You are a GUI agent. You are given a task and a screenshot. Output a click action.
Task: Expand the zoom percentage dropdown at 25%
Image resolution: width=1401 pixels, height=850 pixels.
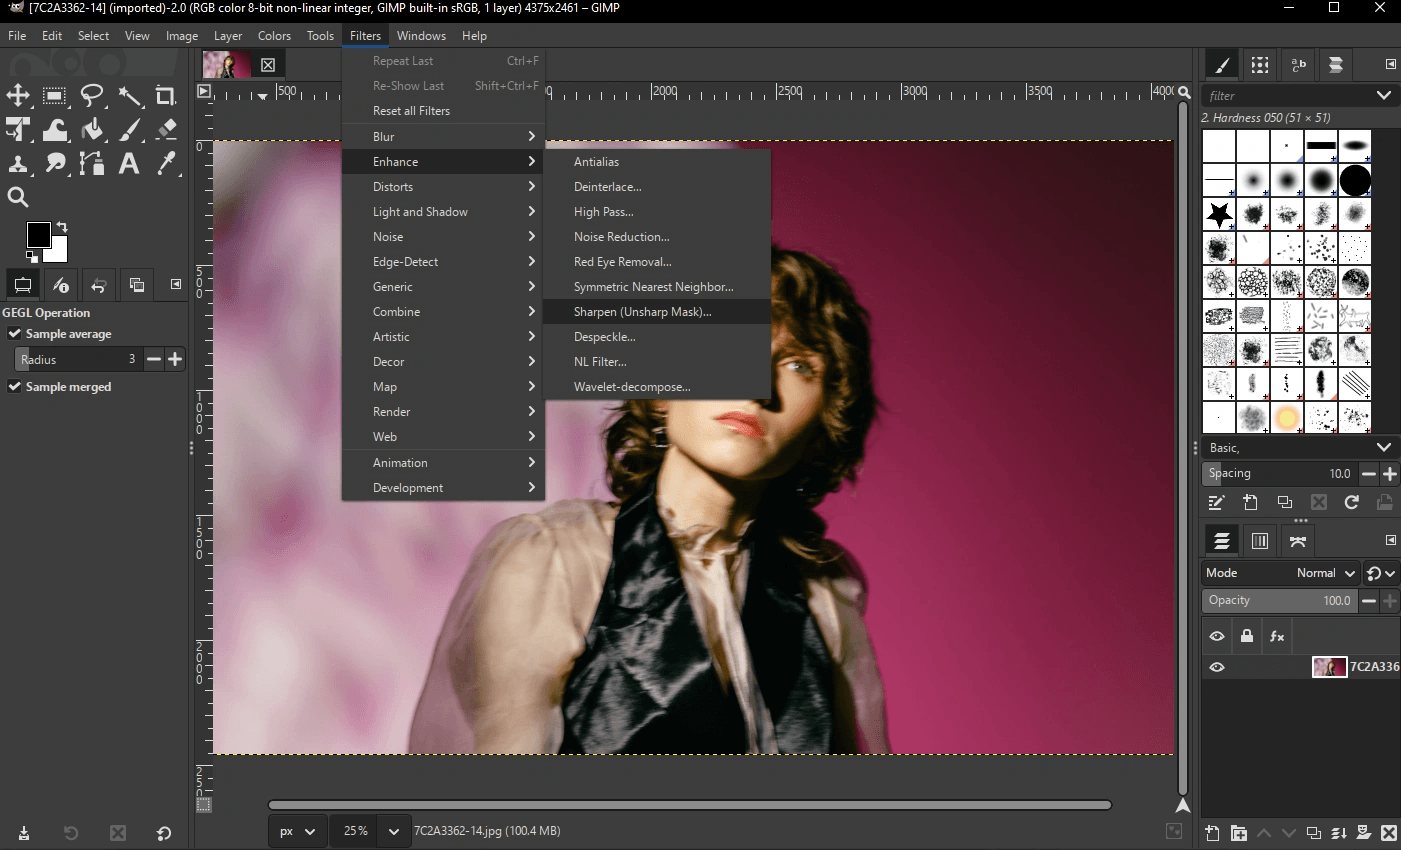[394, 831]
